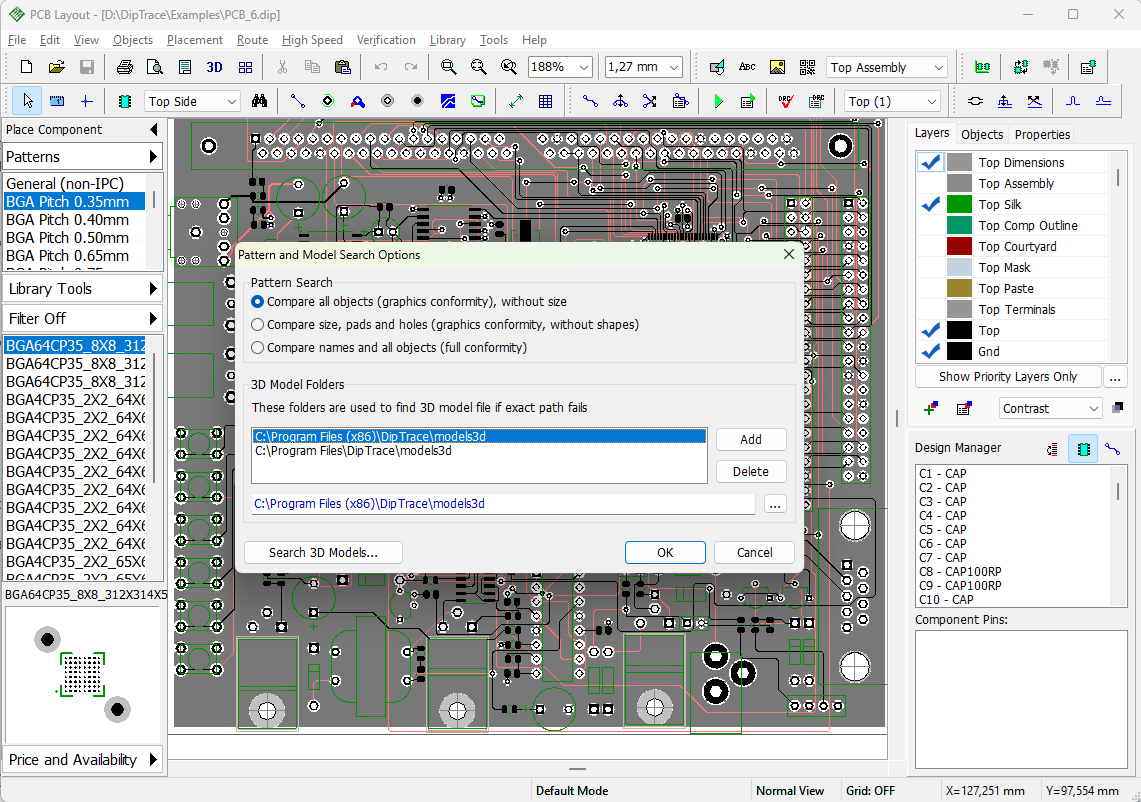Select C:\Program Files\DipTrace\models3d folder entry
The width and height of the screenshot is (1141, 802).
click(479, 451)
